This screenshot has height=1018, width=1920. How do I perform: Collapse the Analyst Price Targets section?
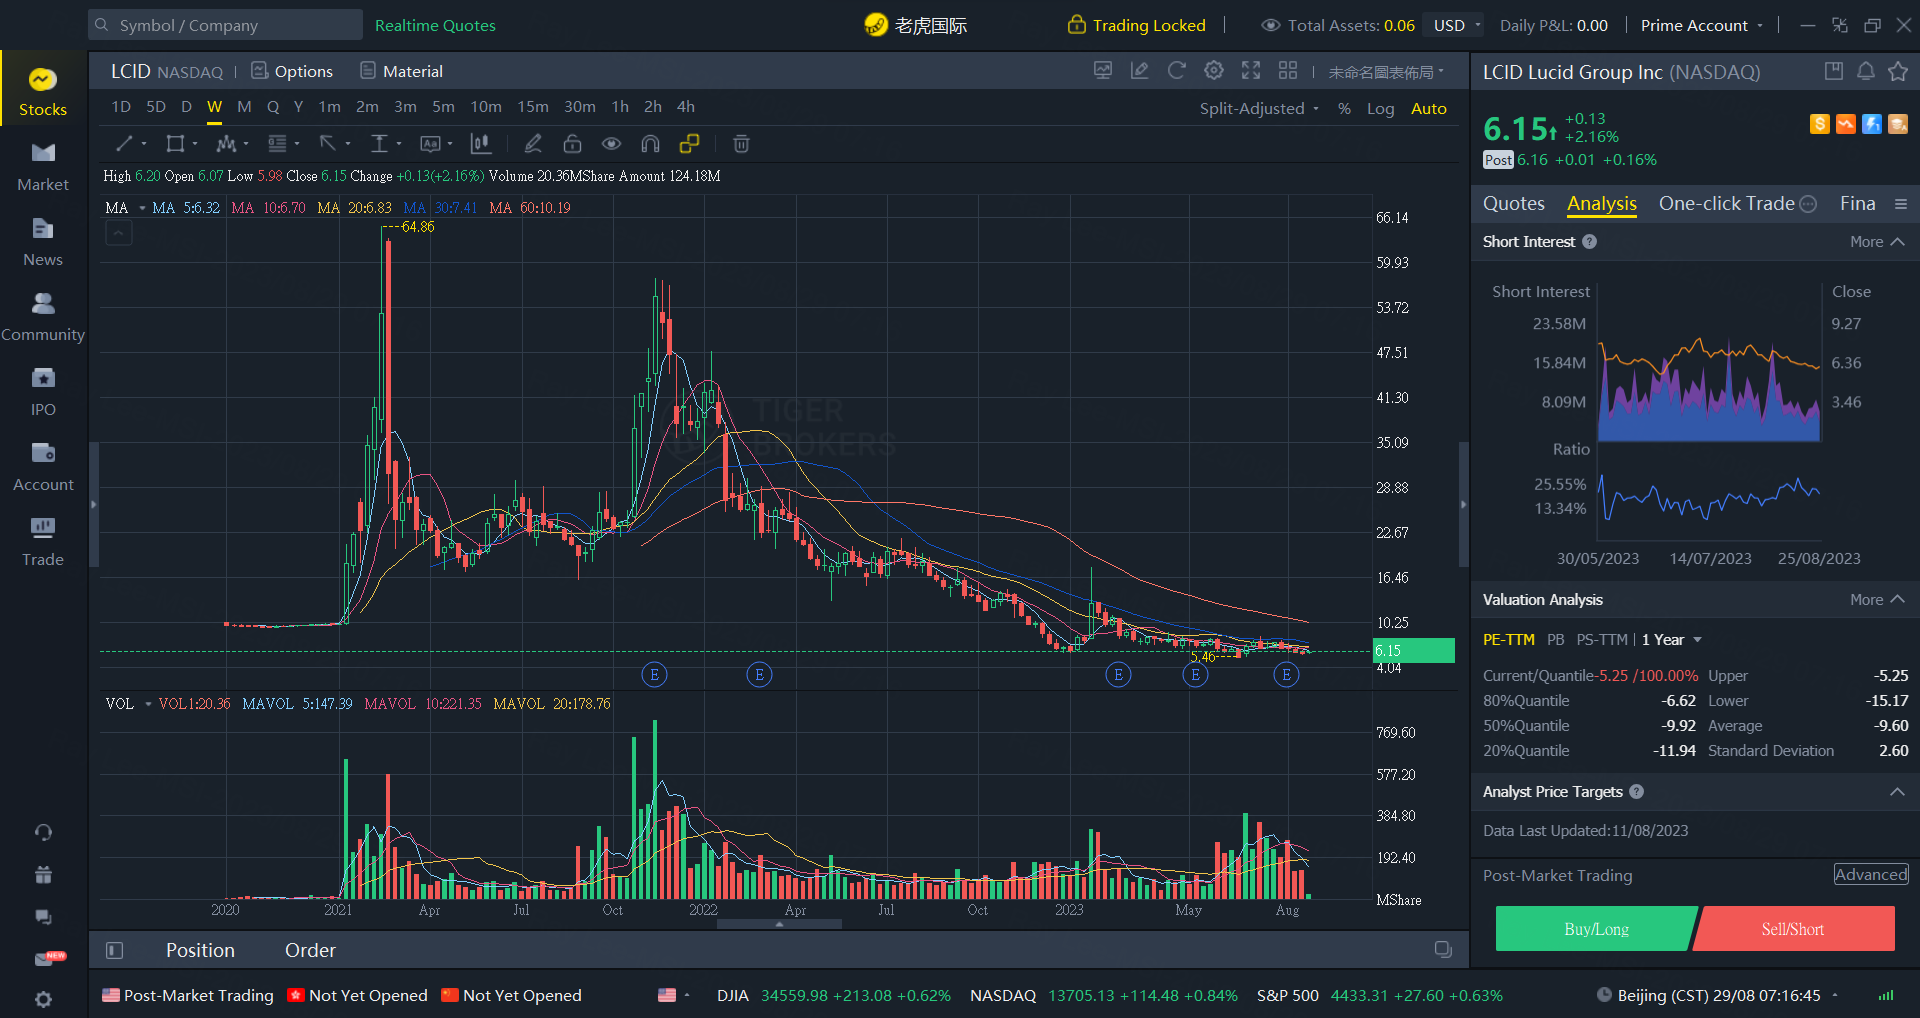click(x=1897, y=791)
